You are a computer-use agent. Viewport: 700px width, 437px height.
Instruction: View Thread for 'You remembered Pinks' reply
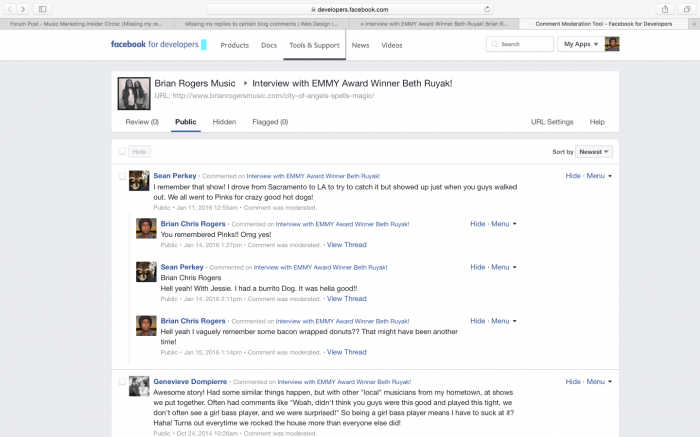pyautogui.click(x=346, y=245)
